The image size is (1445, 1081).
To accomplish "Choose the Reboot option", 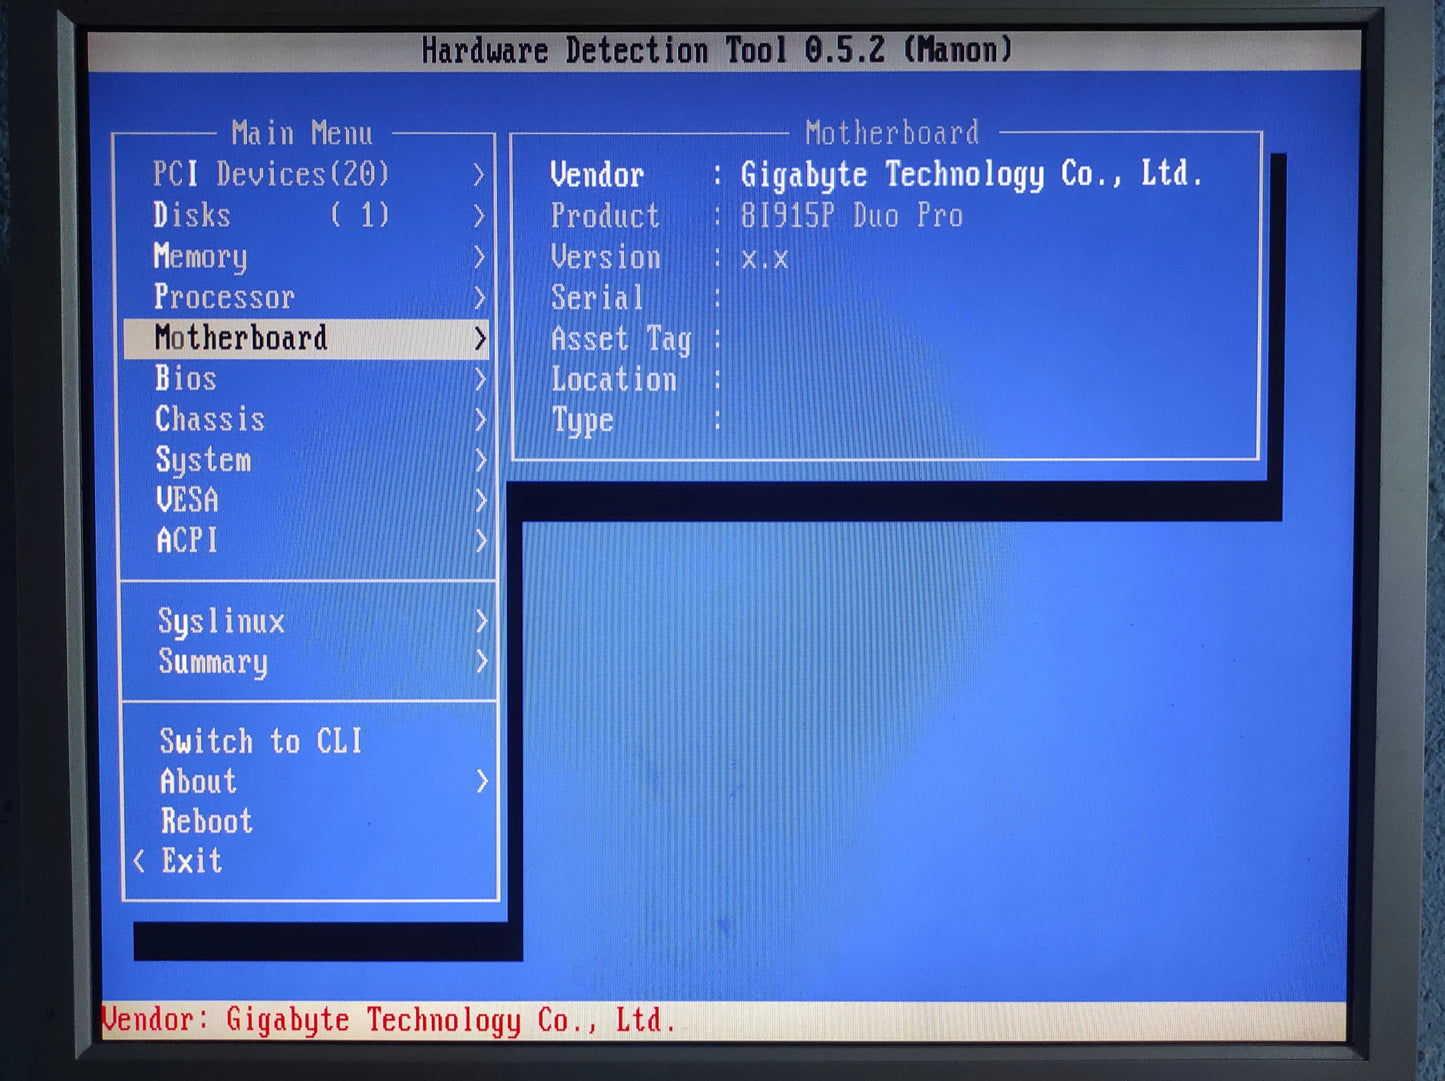I will point(207,821).
